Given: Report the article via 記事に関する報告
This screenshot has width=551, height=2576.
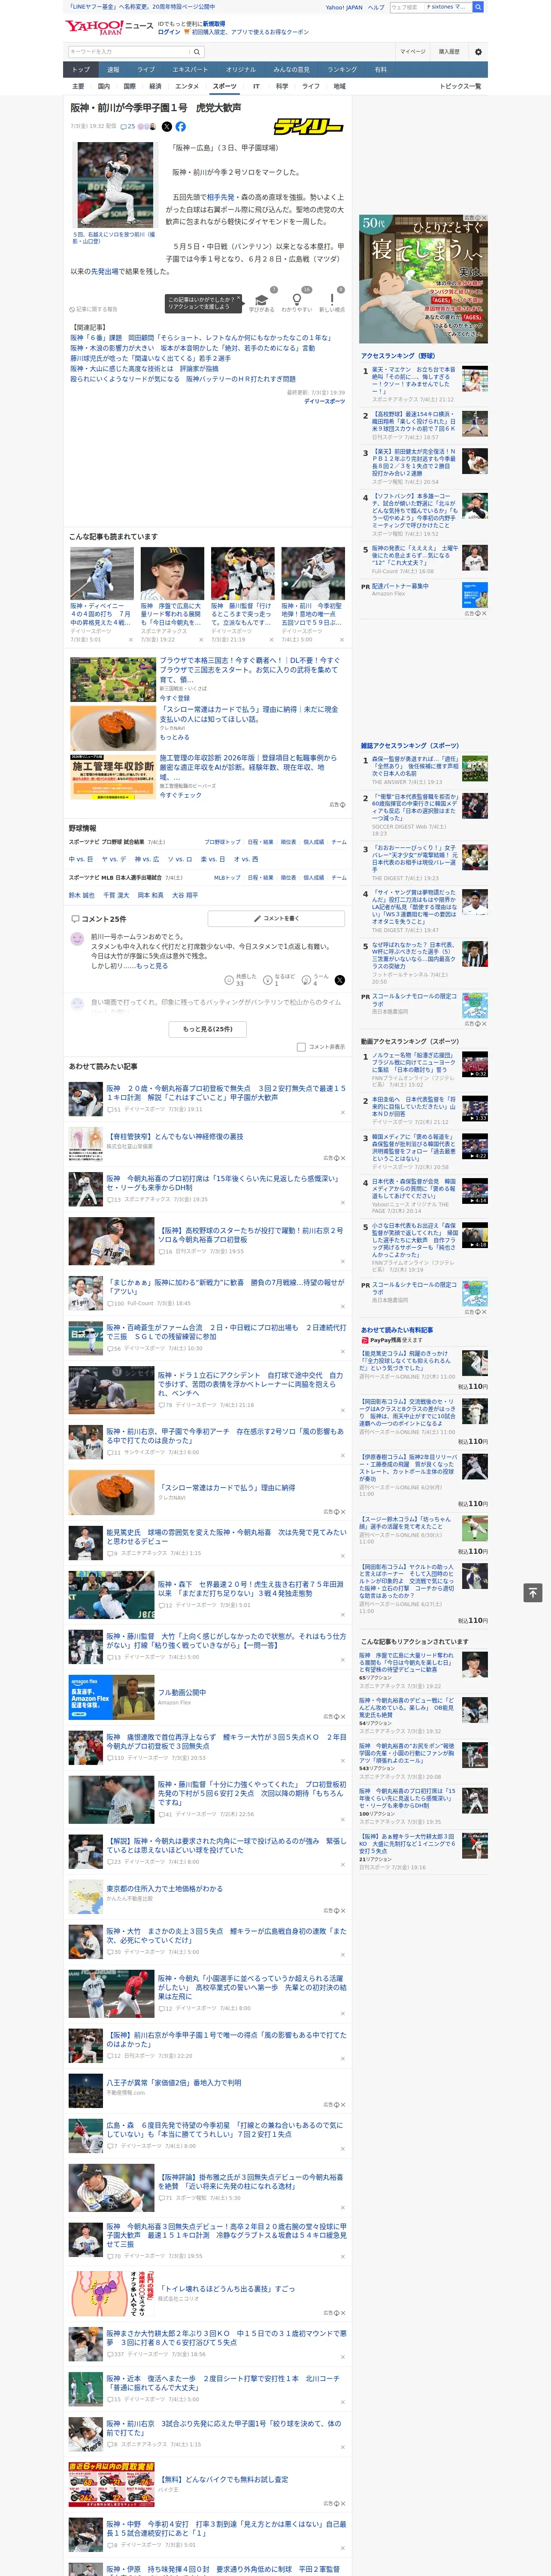Looking at the screenshot, I should (x=93, y=309).
